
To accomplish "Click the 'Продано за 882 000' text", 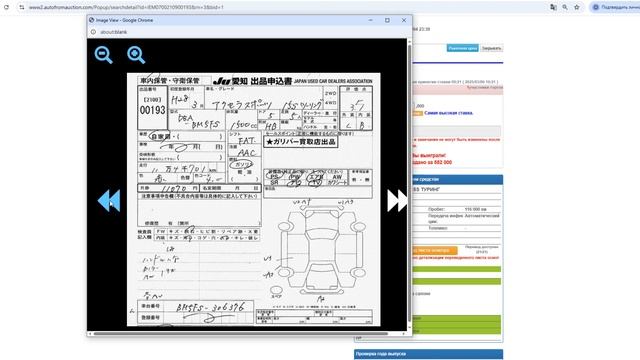I will pos(432,162).
